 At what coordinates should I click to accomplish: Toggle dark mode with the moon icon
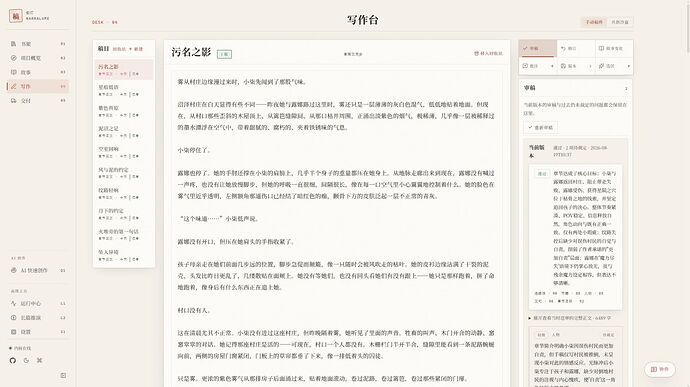click(x=26, y=360)
